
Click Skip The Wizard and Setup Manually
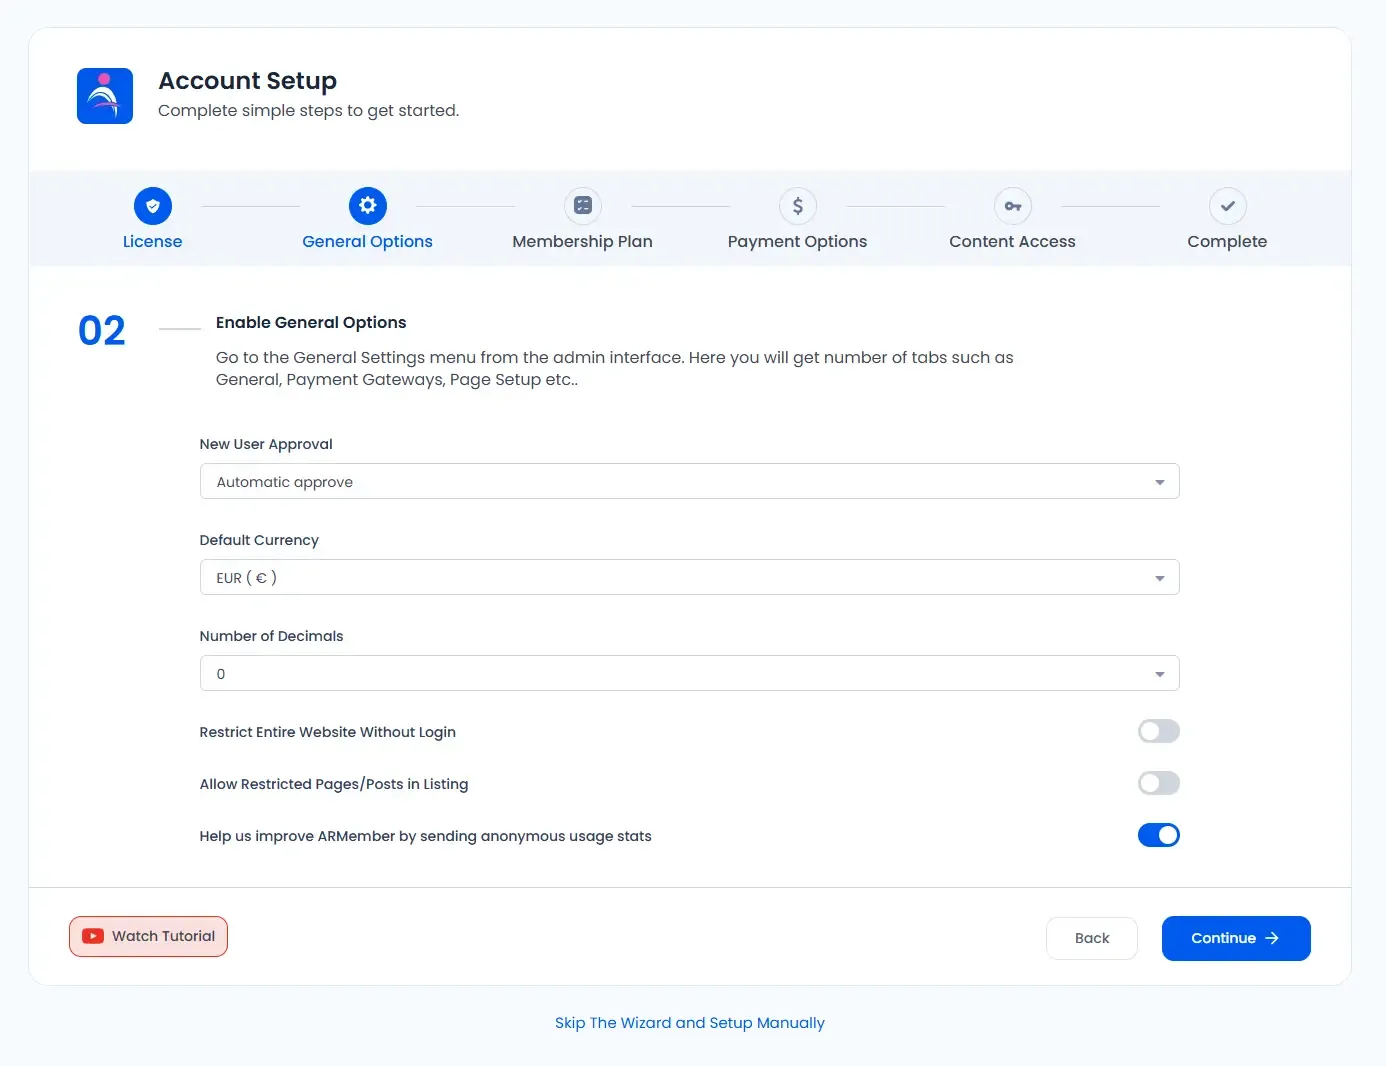click(690, 1023)
